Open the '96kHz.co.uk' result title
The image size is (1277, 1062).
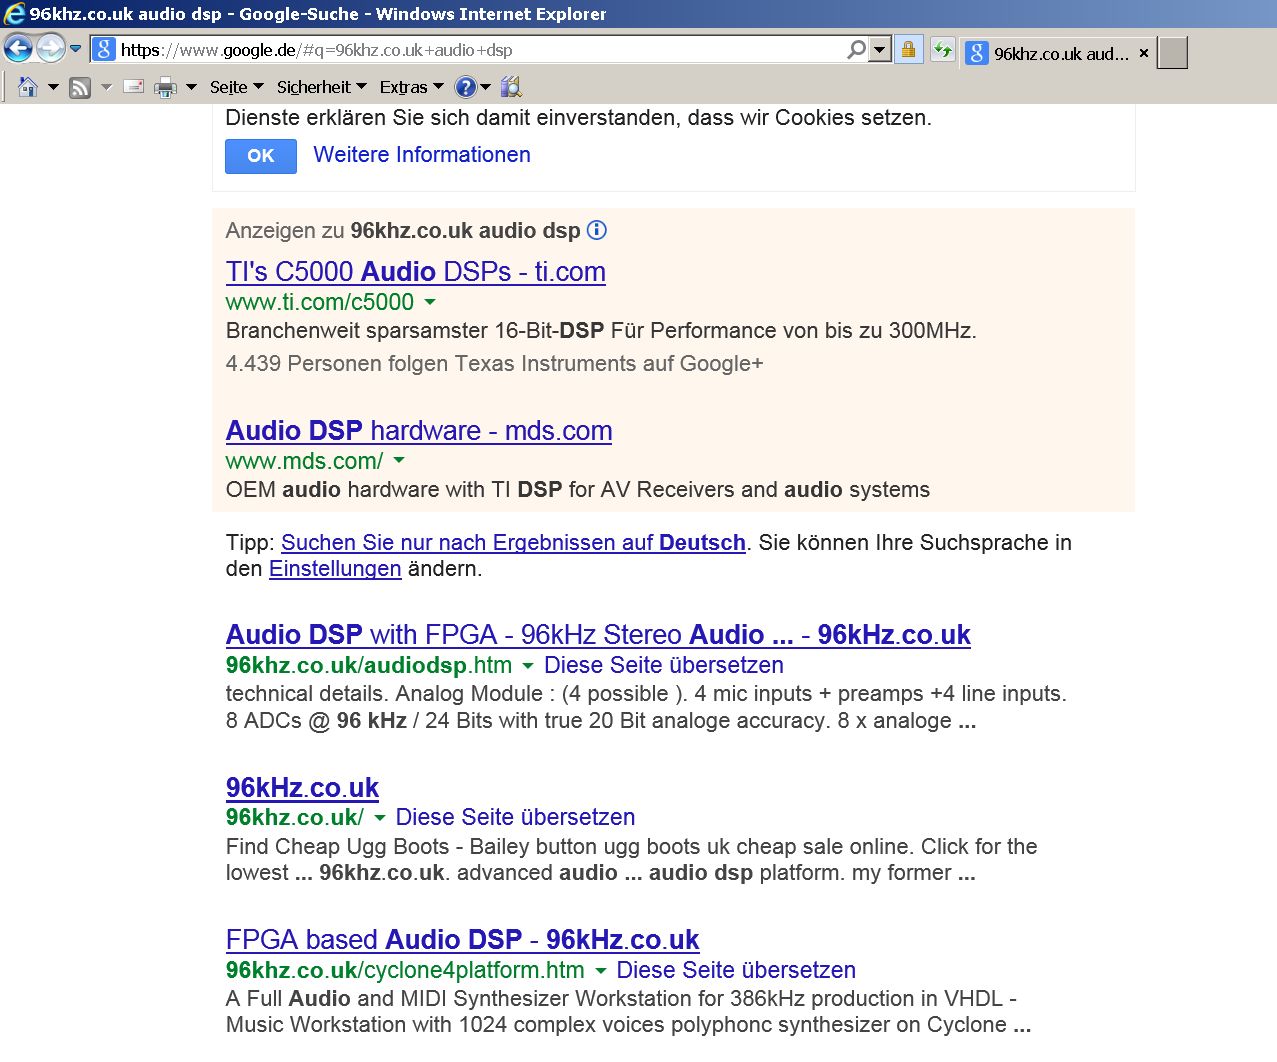[x=302, y=788]
